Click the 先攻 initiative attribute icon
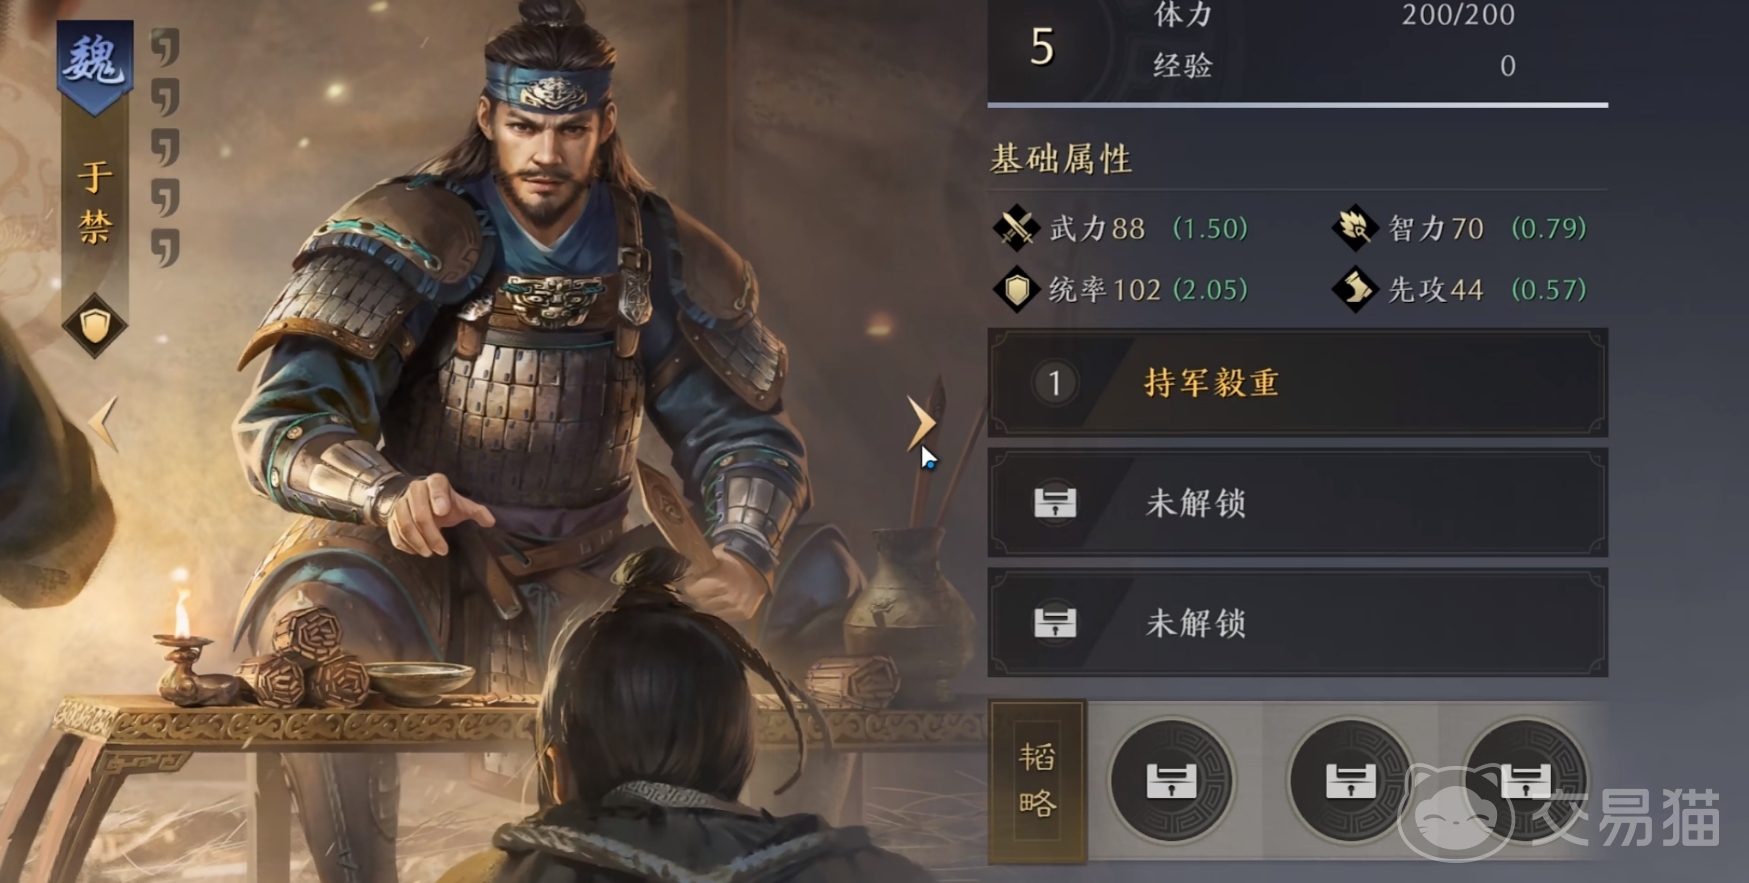Viewport: 1749px width, 883px height. click(x=1355, y=290)
